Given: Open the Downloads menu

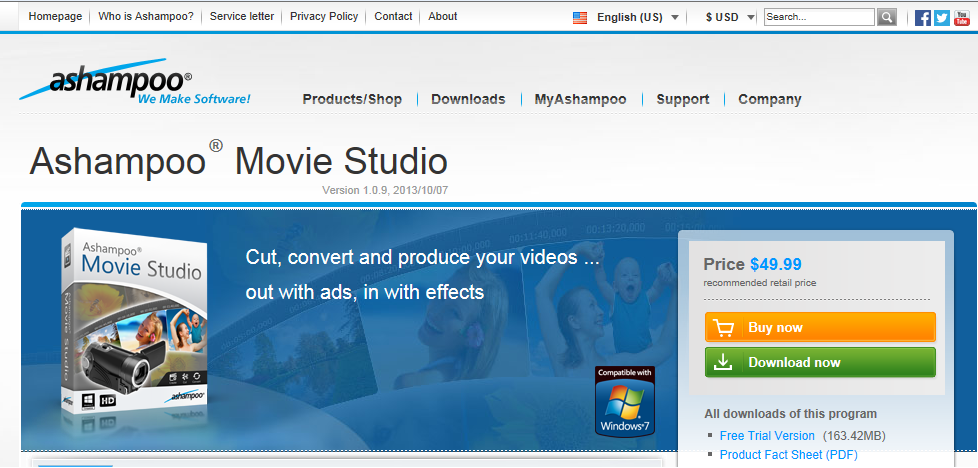Looking at the screenshot, I should pyautogui.click(x=468, y=99).
